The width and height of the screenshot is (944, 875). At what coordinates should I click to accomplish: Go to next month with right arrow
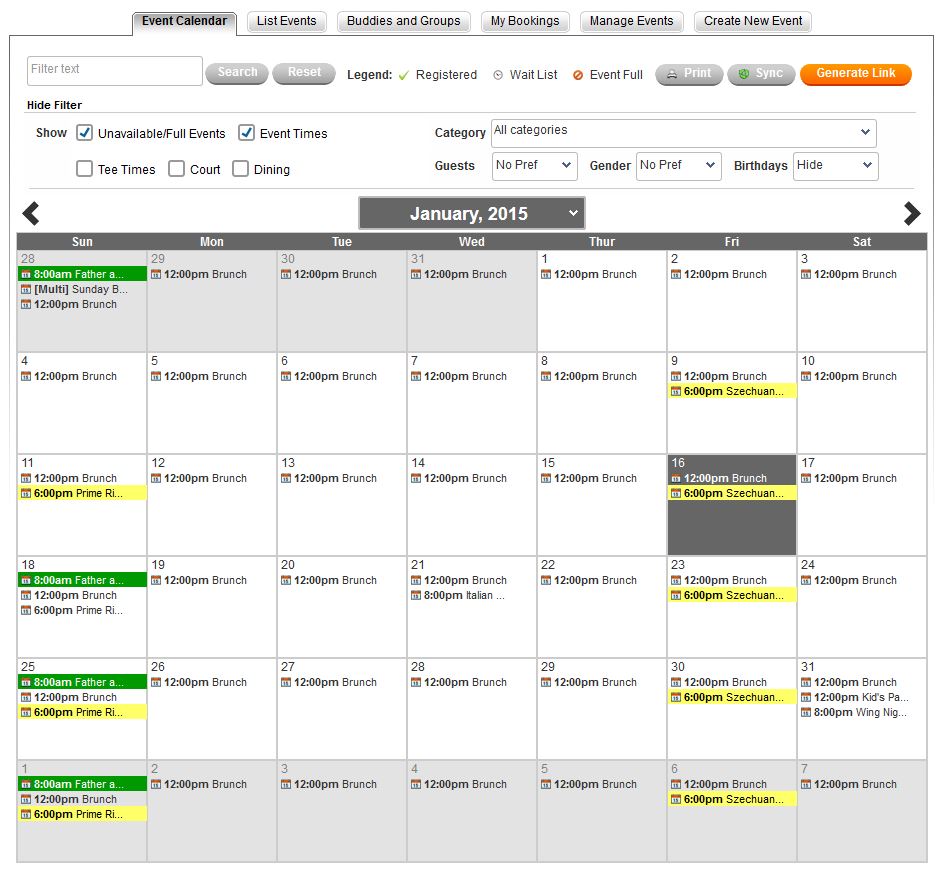(x=911, y=213)
